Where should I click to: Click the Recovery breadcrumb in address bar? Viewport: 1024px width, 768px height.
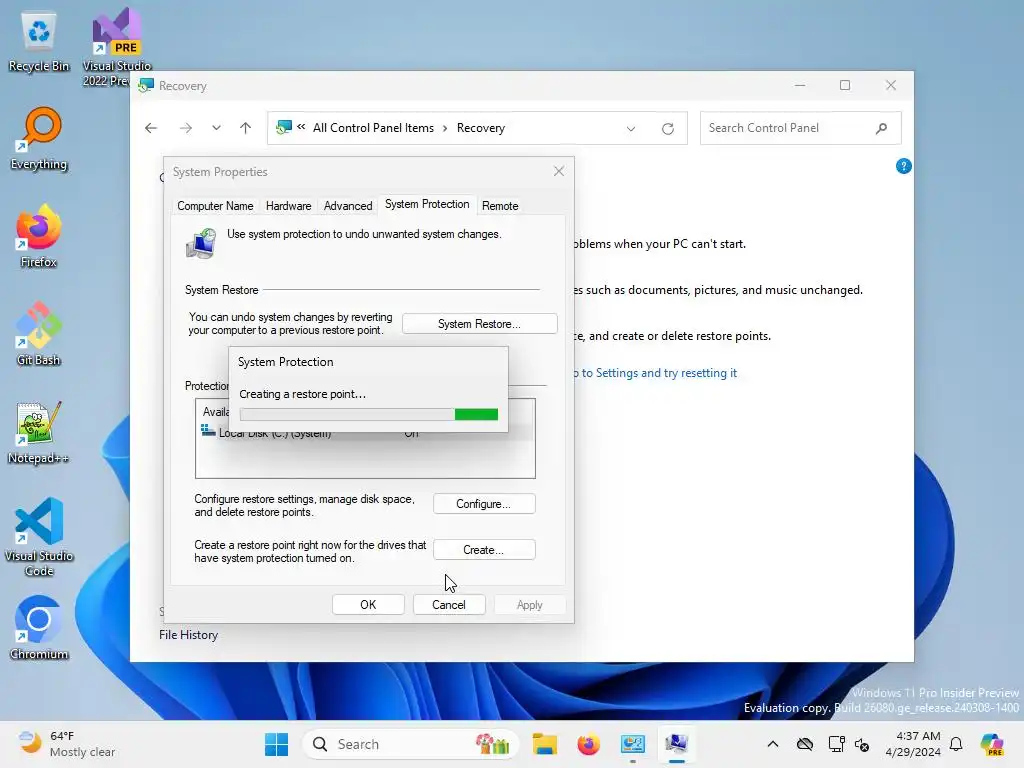(x=481, y=128)
